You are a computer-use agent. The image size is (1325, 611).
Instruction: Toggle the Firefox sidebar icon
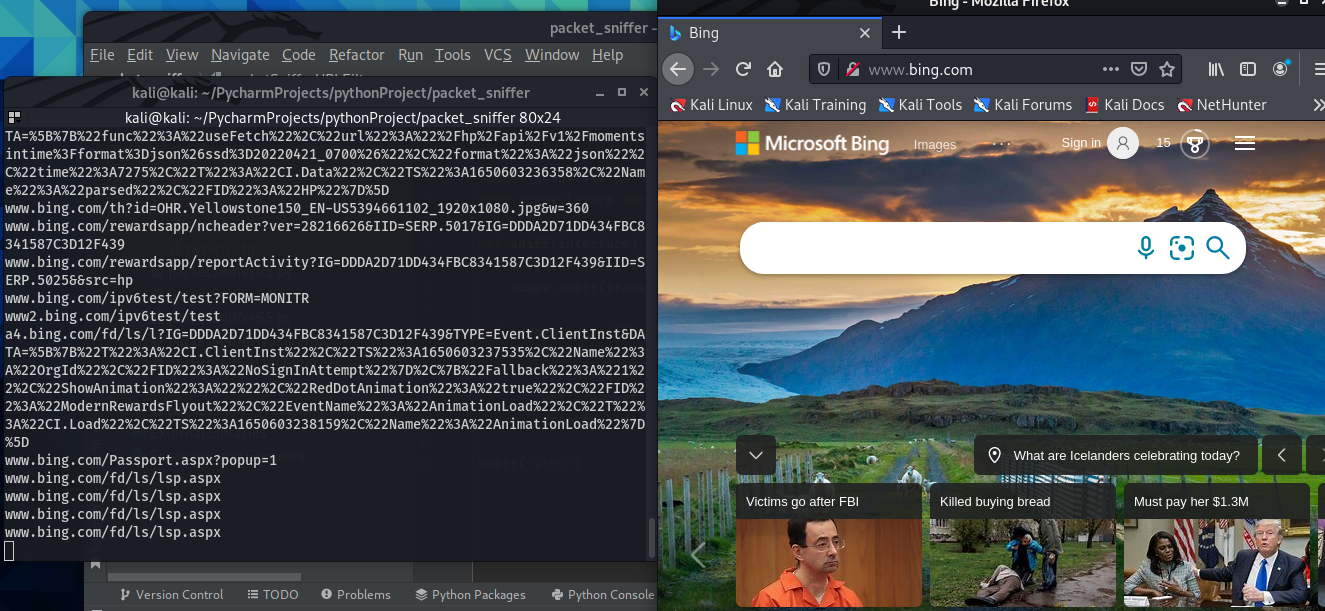click(1248, 69)
